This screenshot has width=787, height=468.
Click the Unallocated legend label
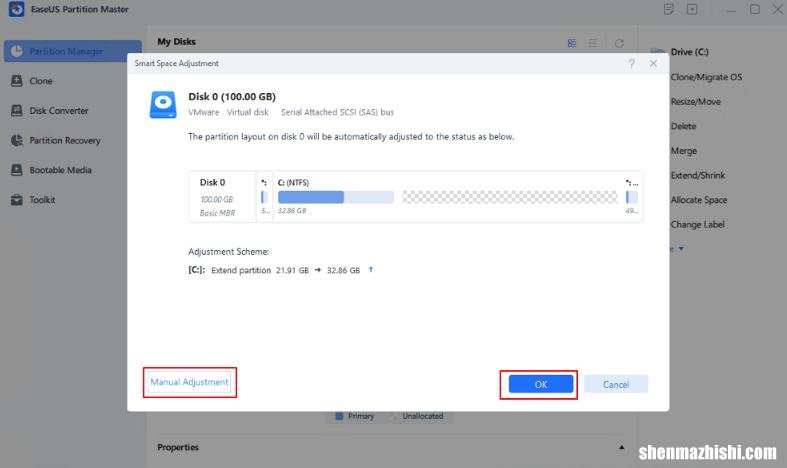(x=423, y=416)
